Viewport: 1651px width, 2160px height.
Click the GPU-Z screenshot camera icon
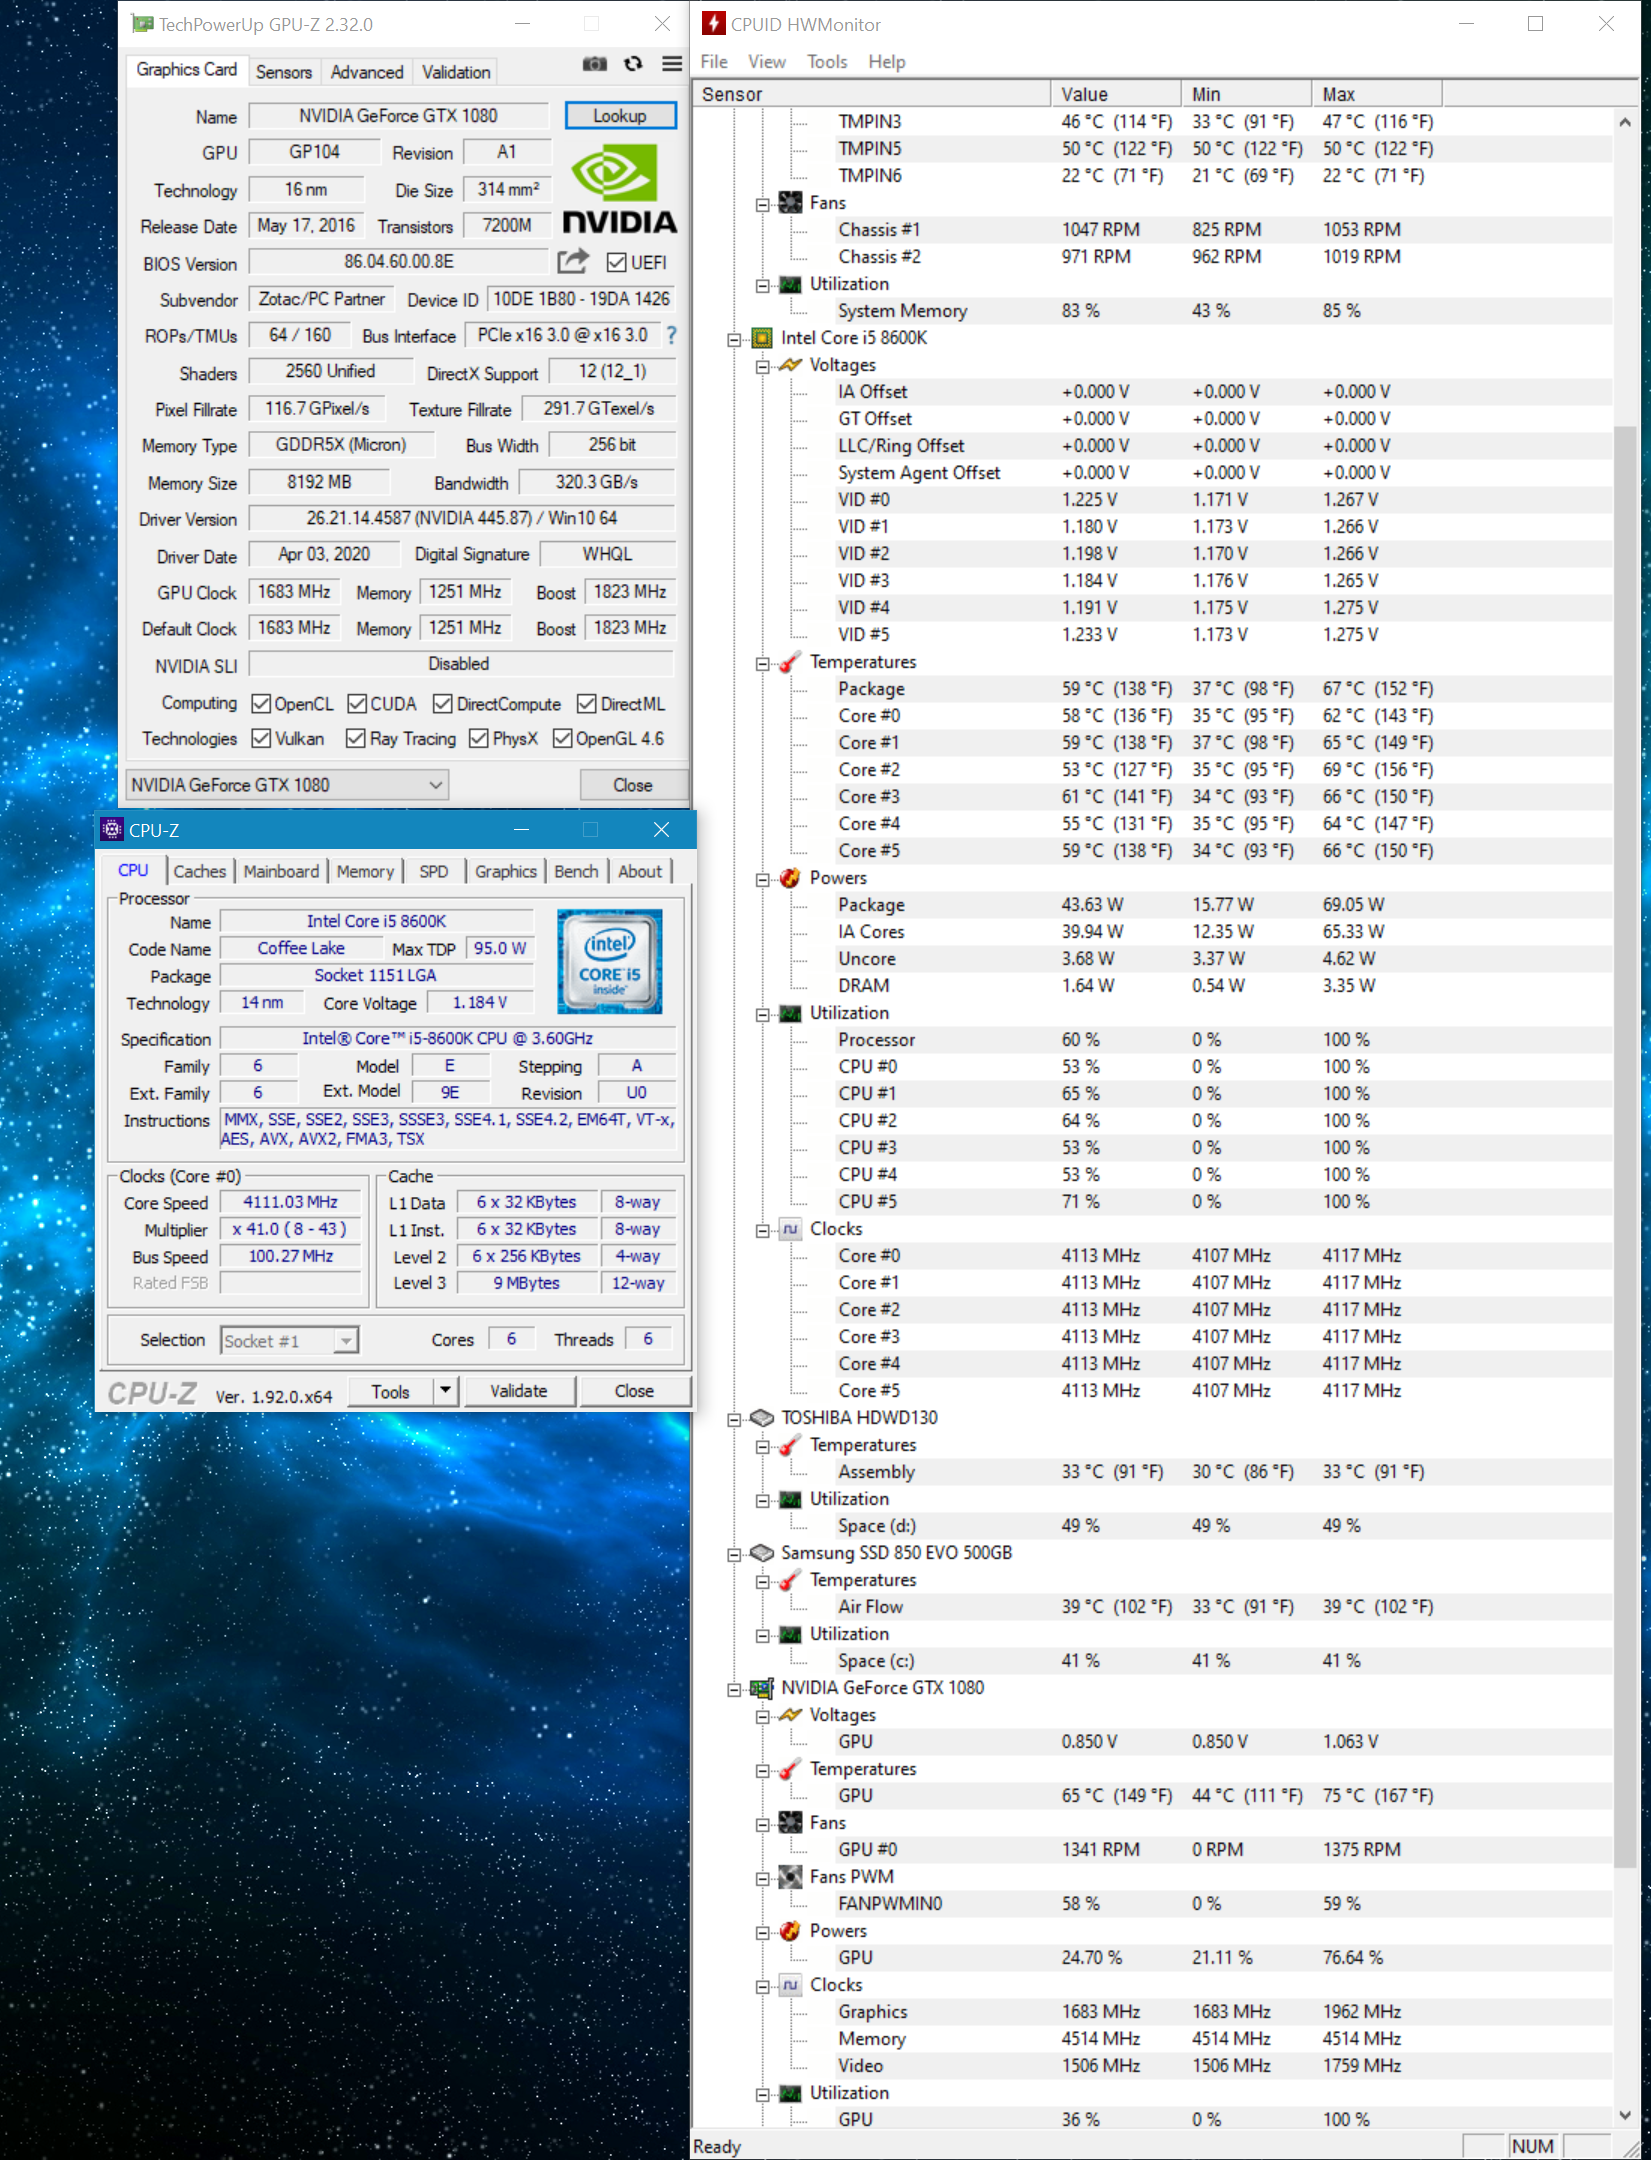(595, 64)
